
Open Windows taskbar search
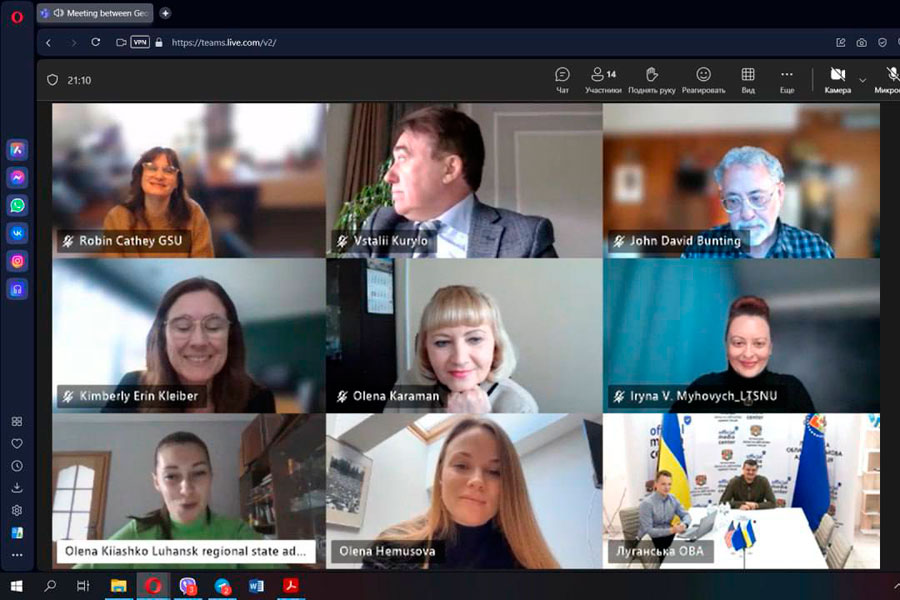pos(51,586)
